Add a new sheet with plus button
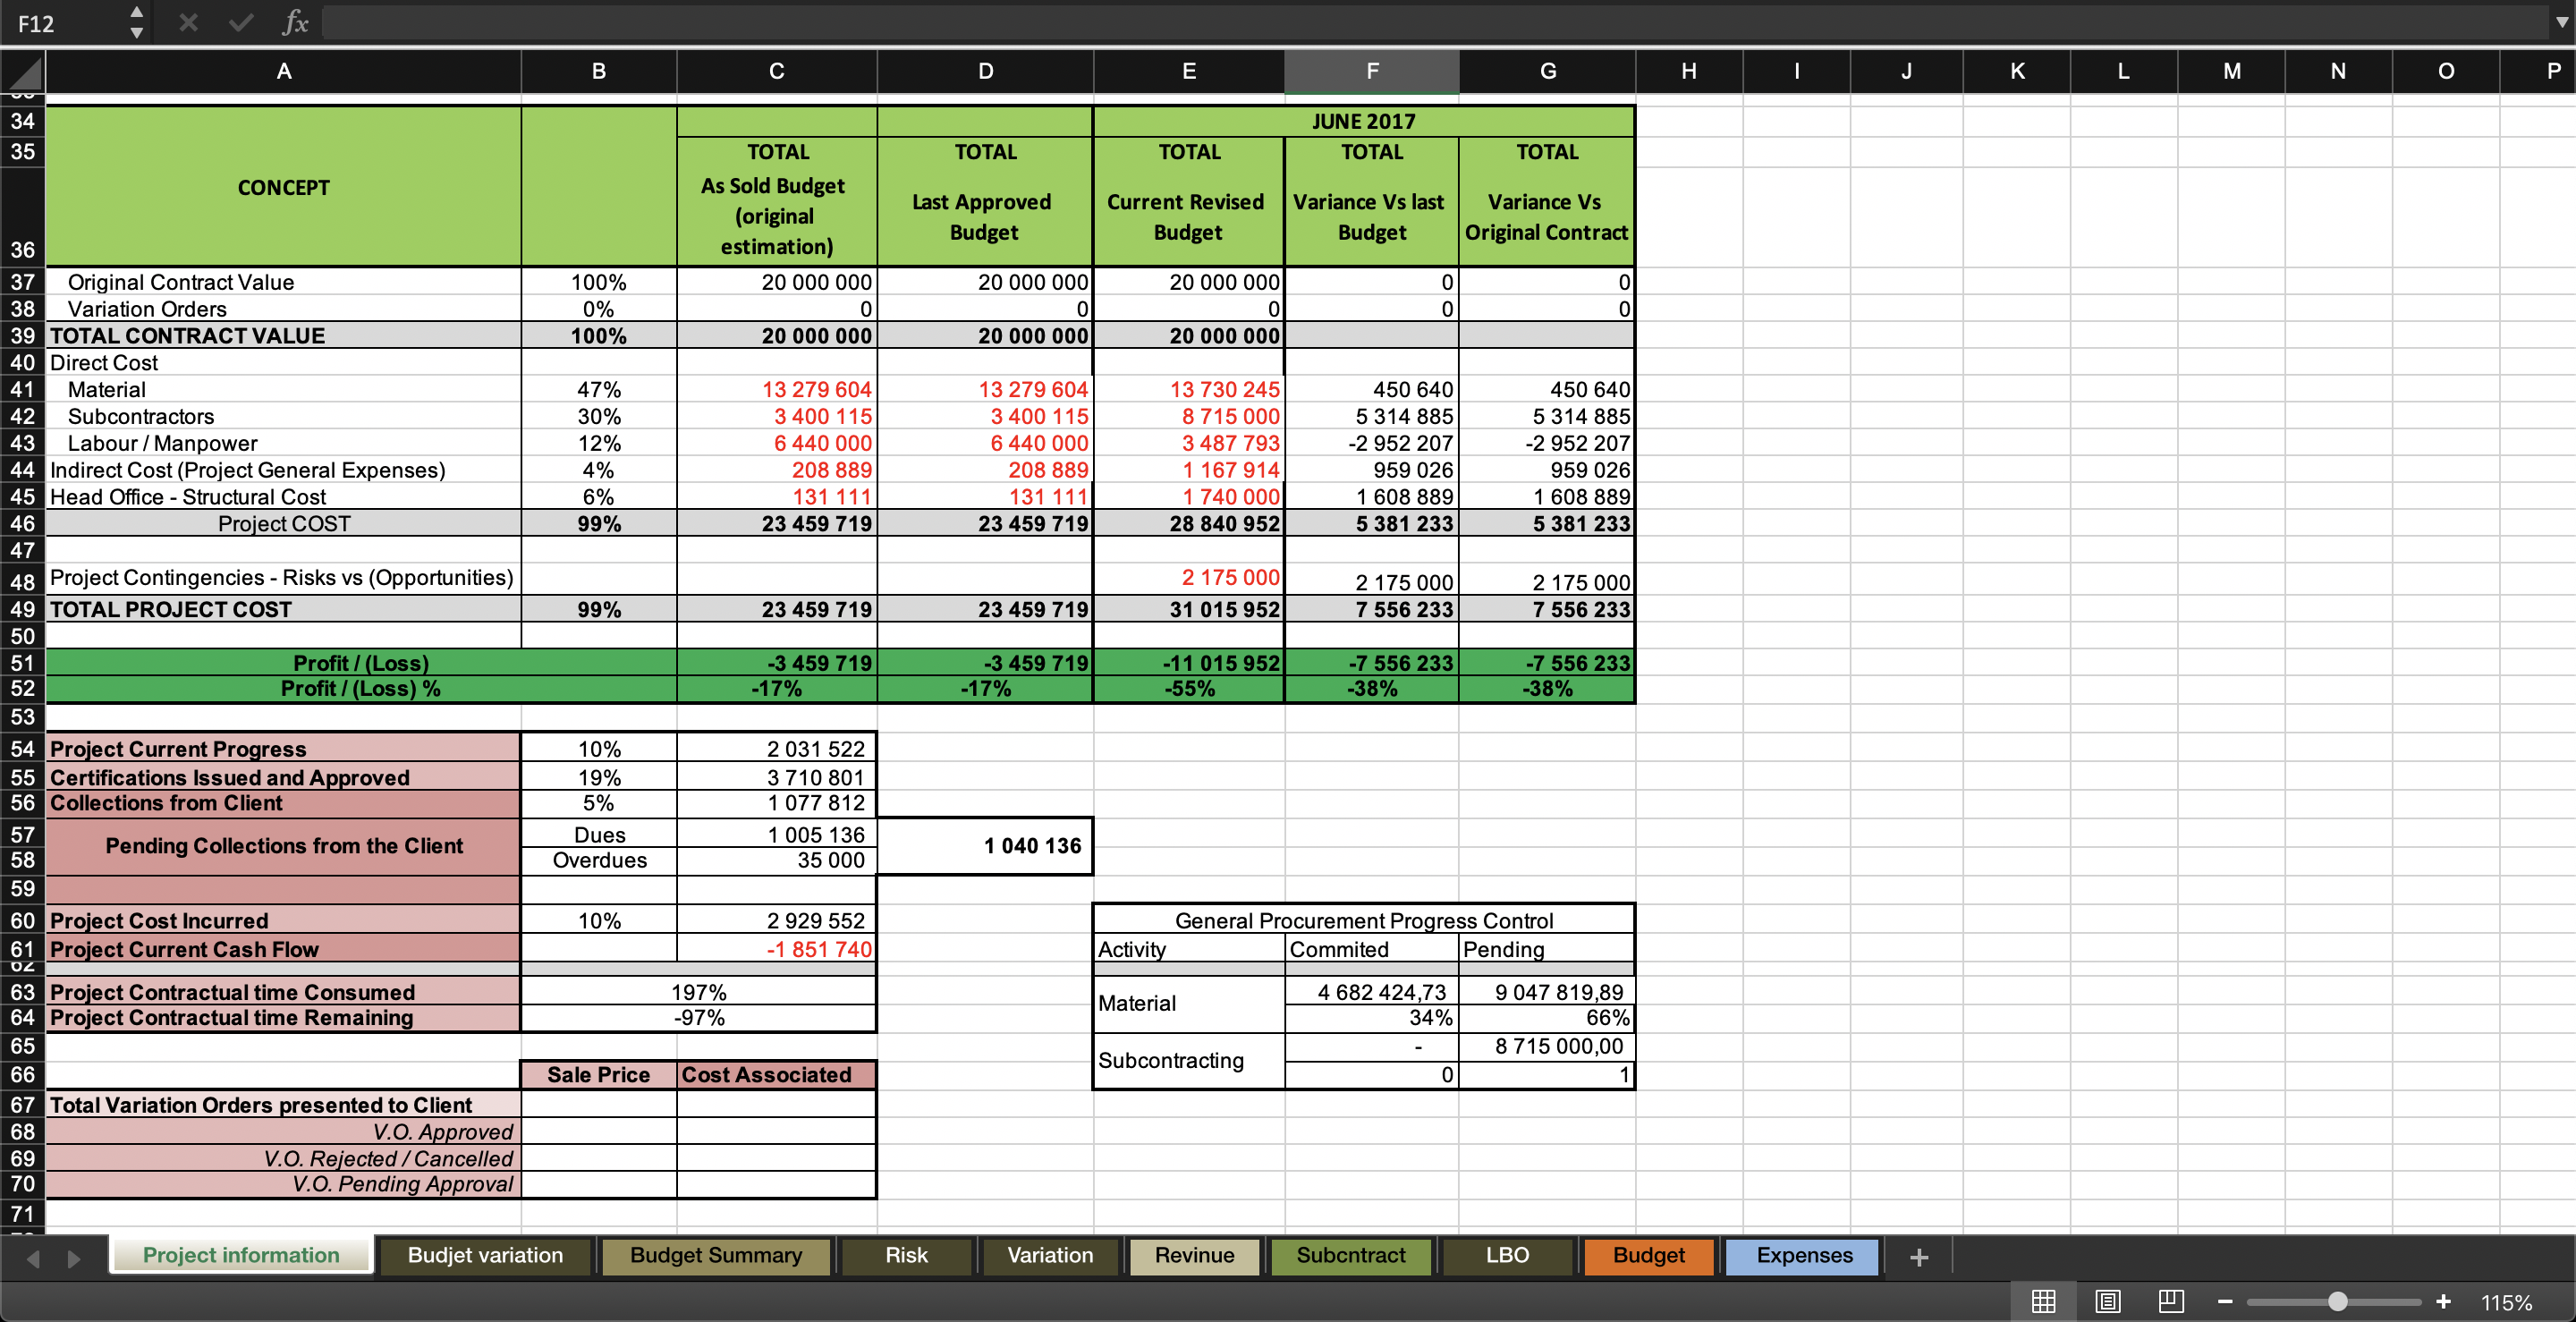The height and width of the screenshot is (1322, 2576). (1918, 1257)
